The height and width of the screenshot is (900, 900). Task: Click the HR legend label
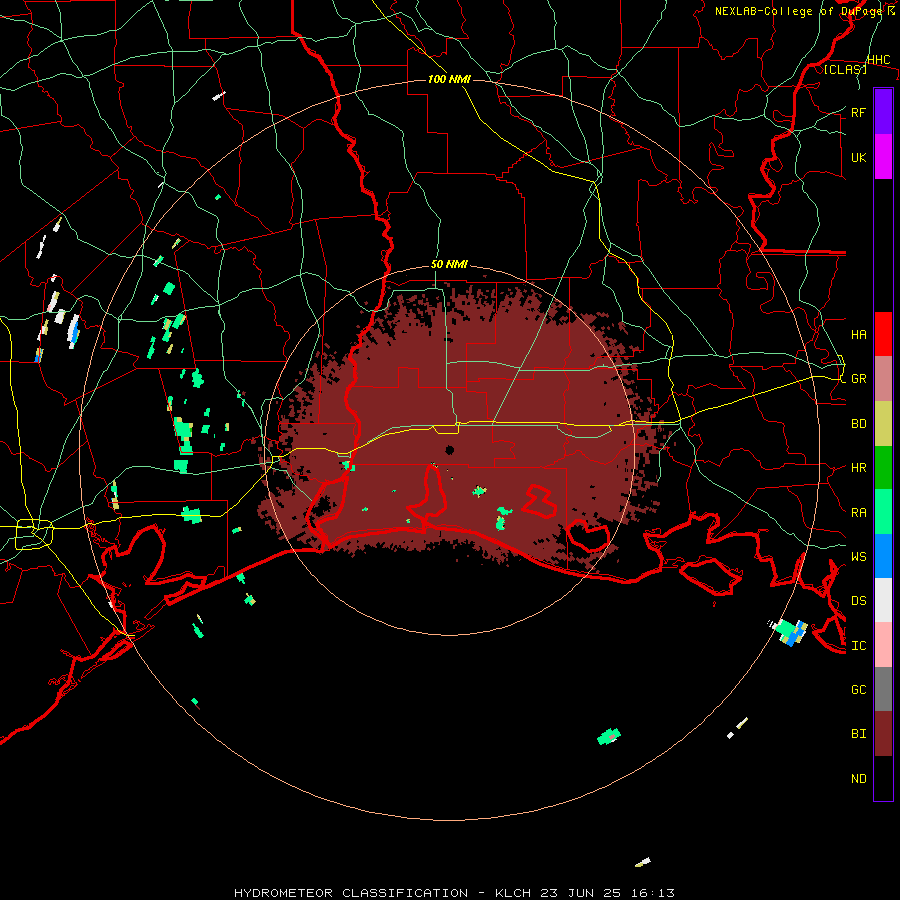pyautogui.click(x=859, y=468)
